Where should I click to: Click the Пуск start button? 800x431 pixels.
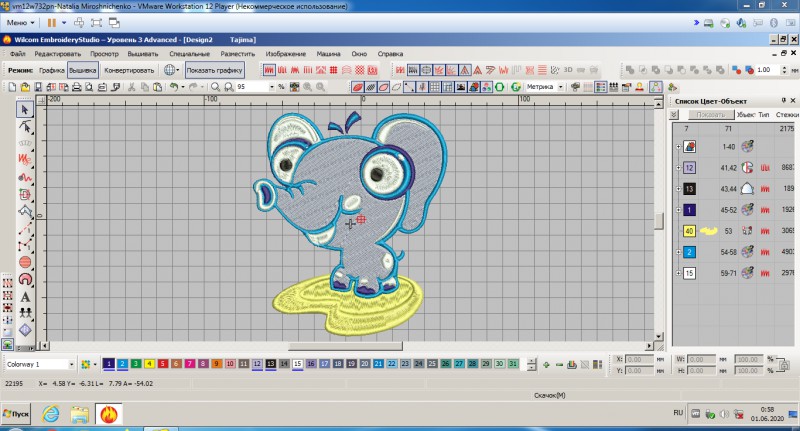tap(16, 414)
